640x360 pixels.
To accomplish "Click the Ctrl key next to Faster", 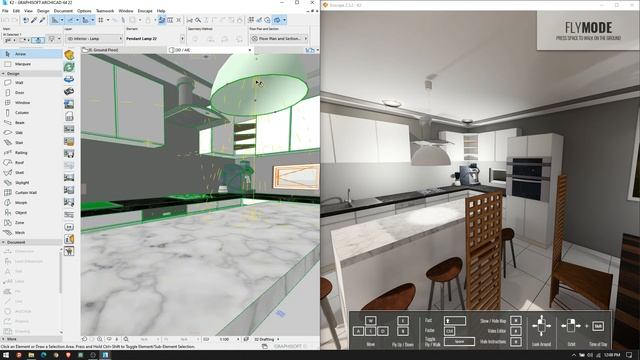I will (x=449, y=331).
